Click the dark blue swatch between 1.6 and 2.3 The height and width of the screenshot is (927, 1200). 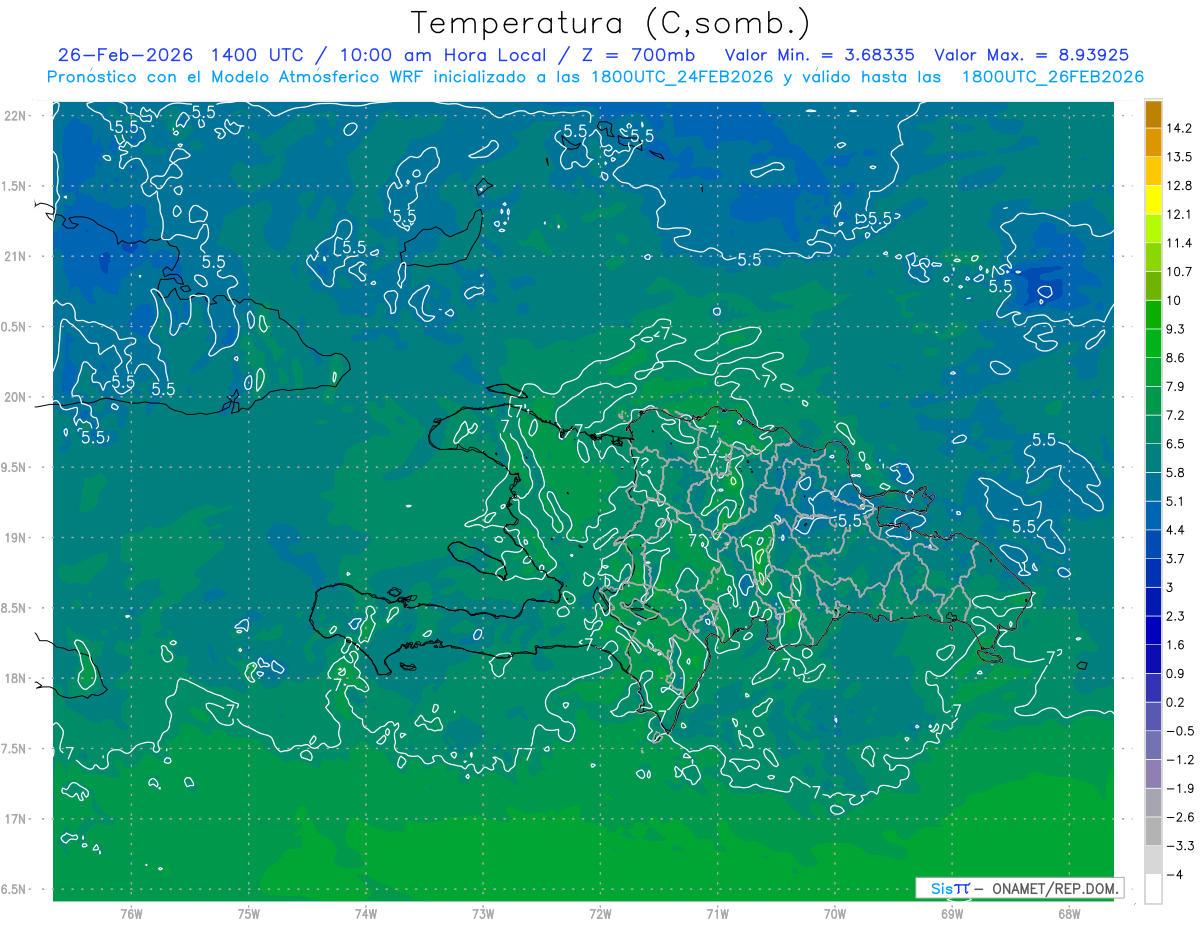click(x=1153, y=631)
